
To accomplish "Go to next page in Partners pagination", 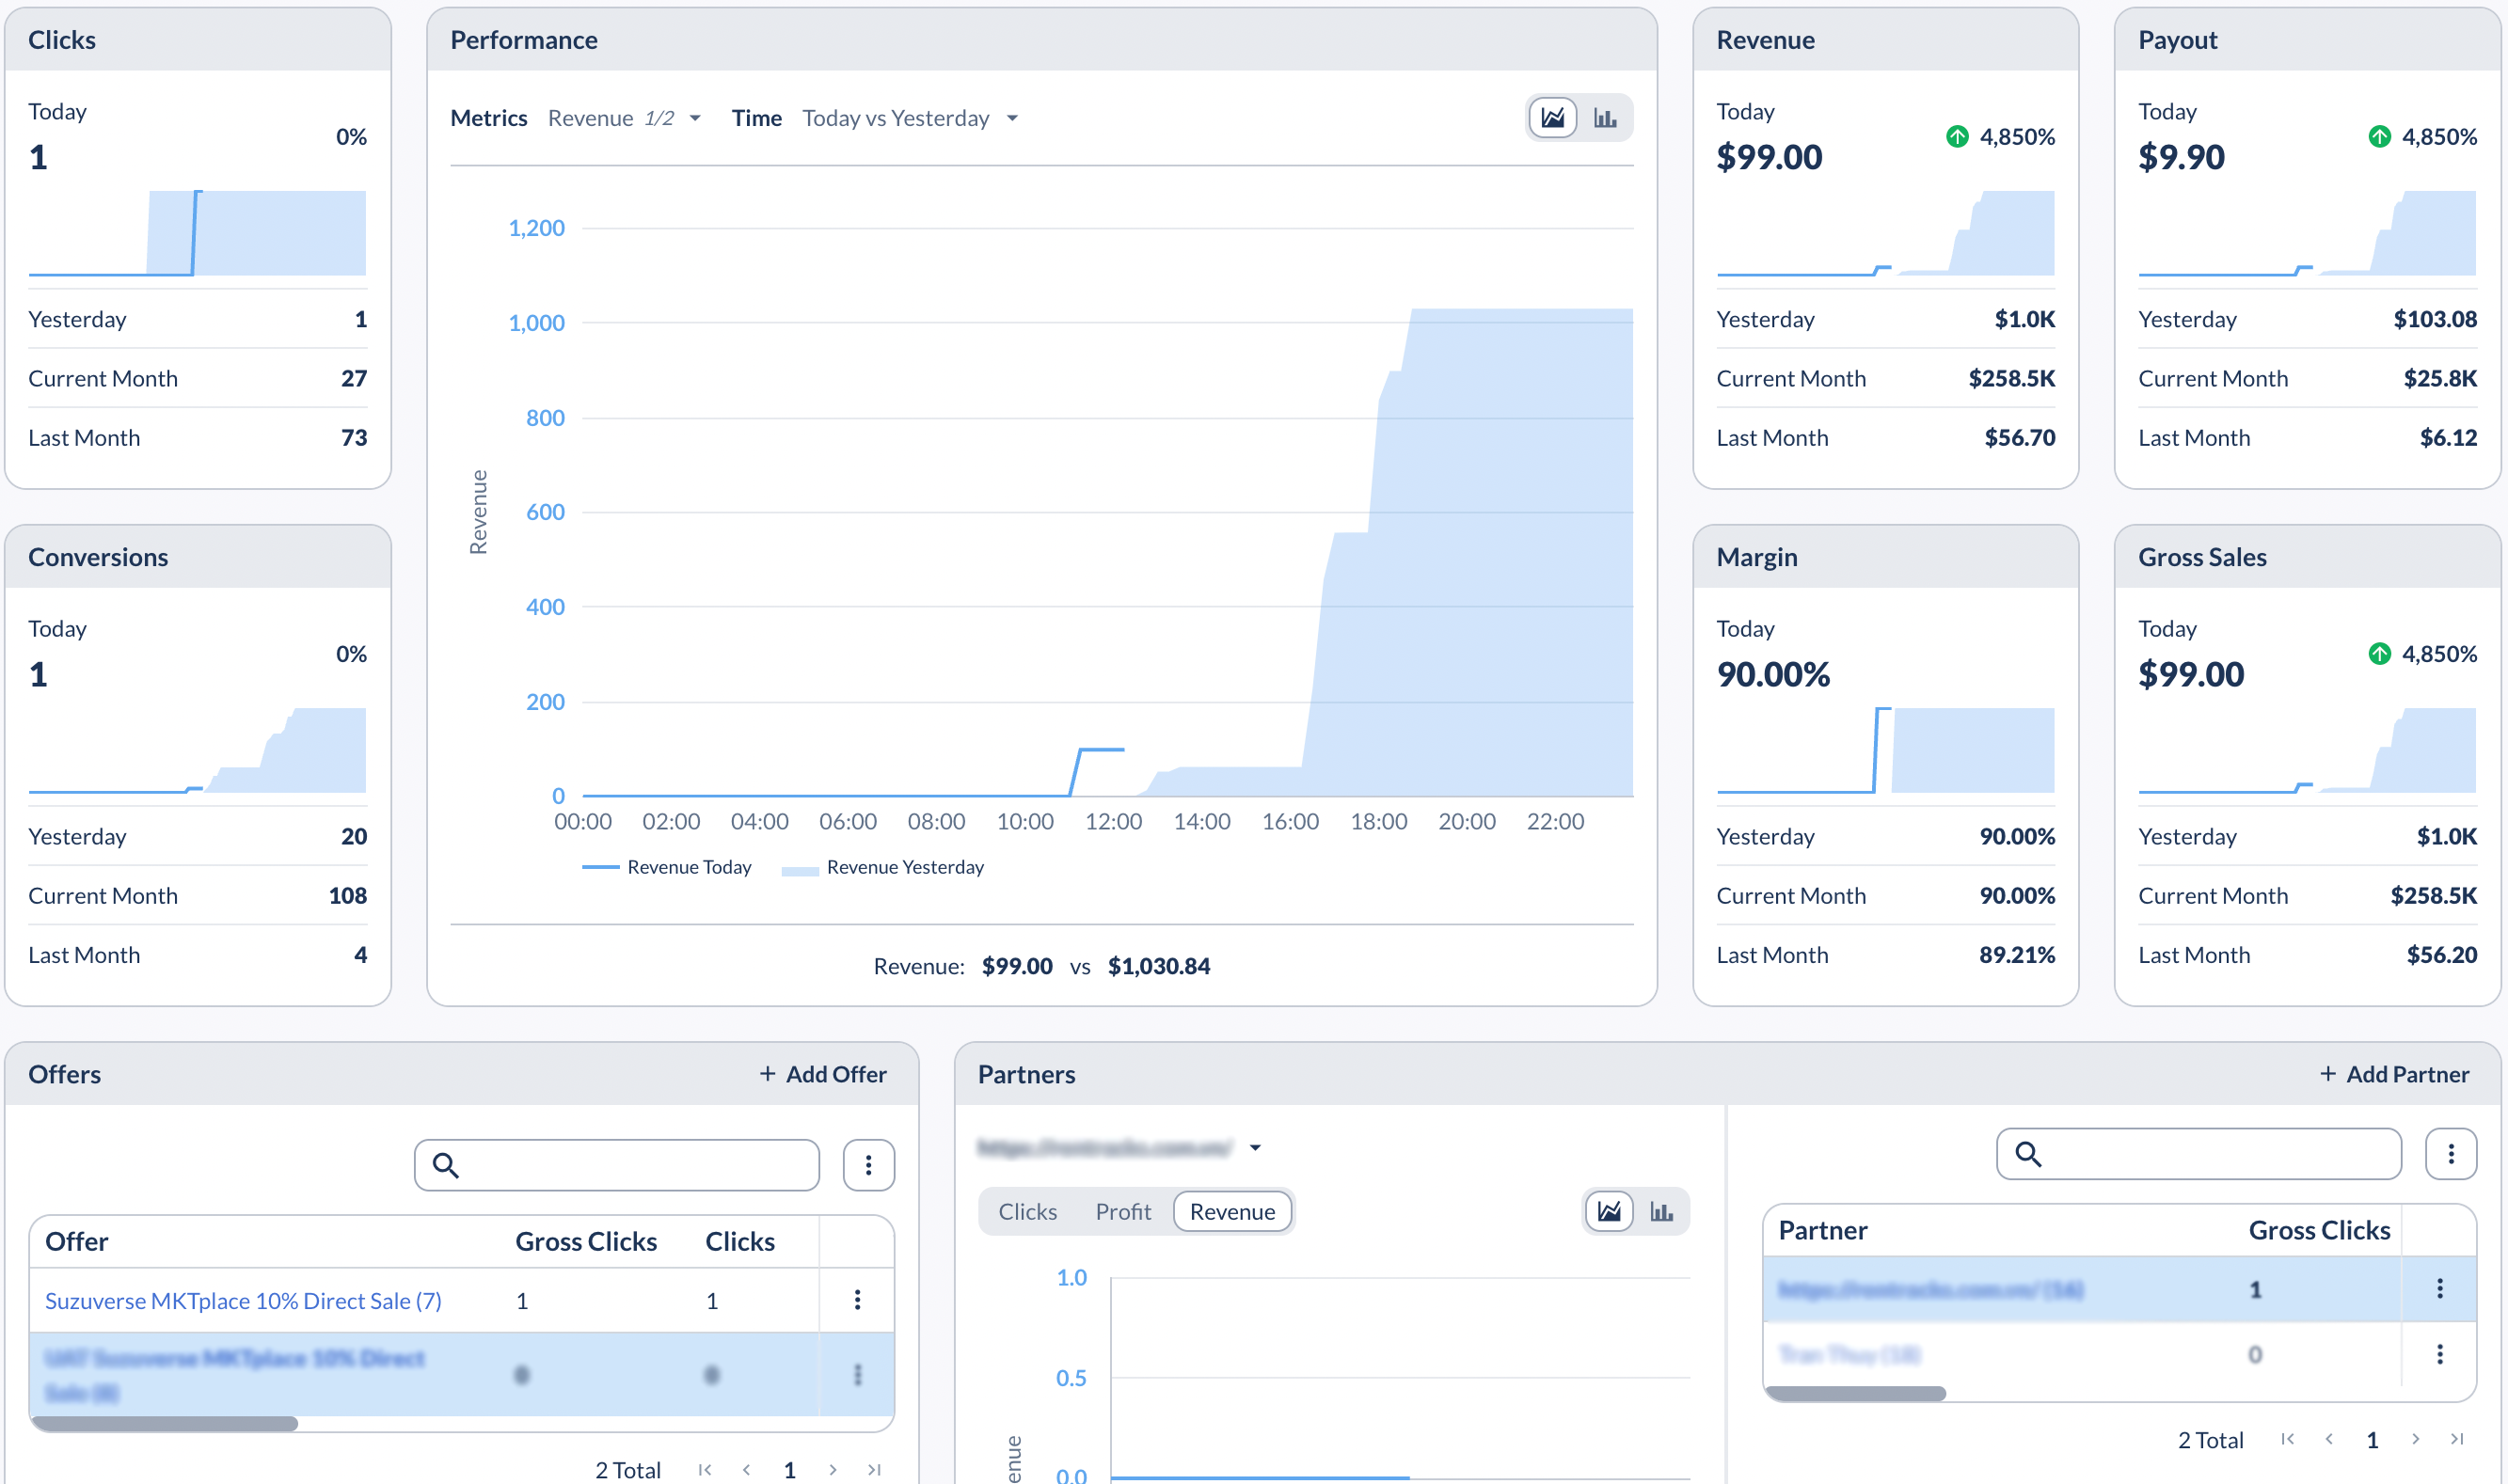I will 2415,1439.
